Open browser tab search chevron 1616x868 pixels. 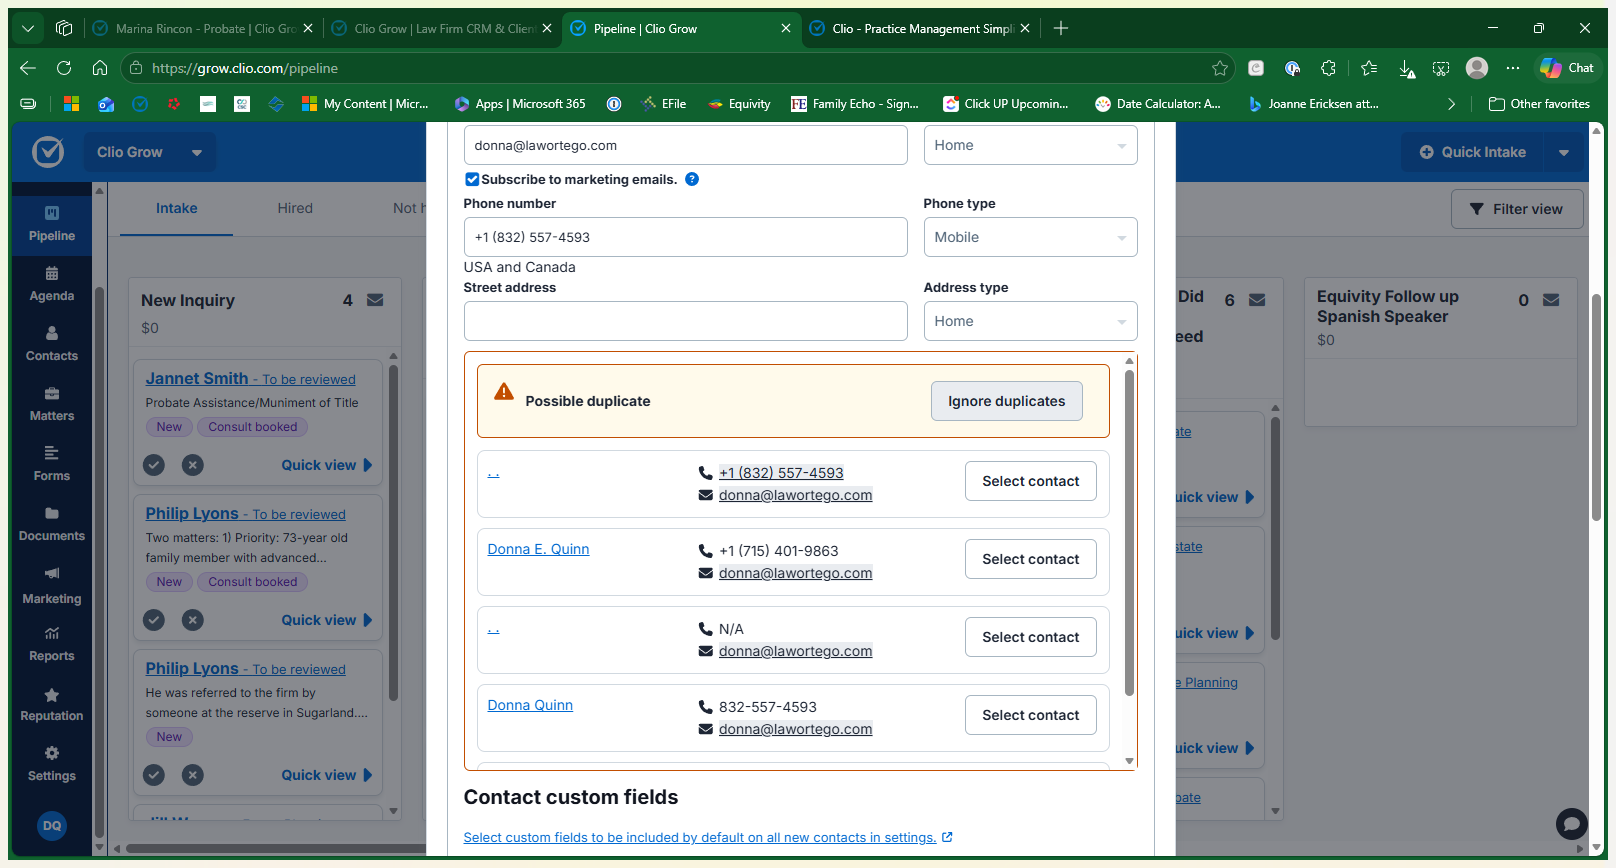coord(28,28)
